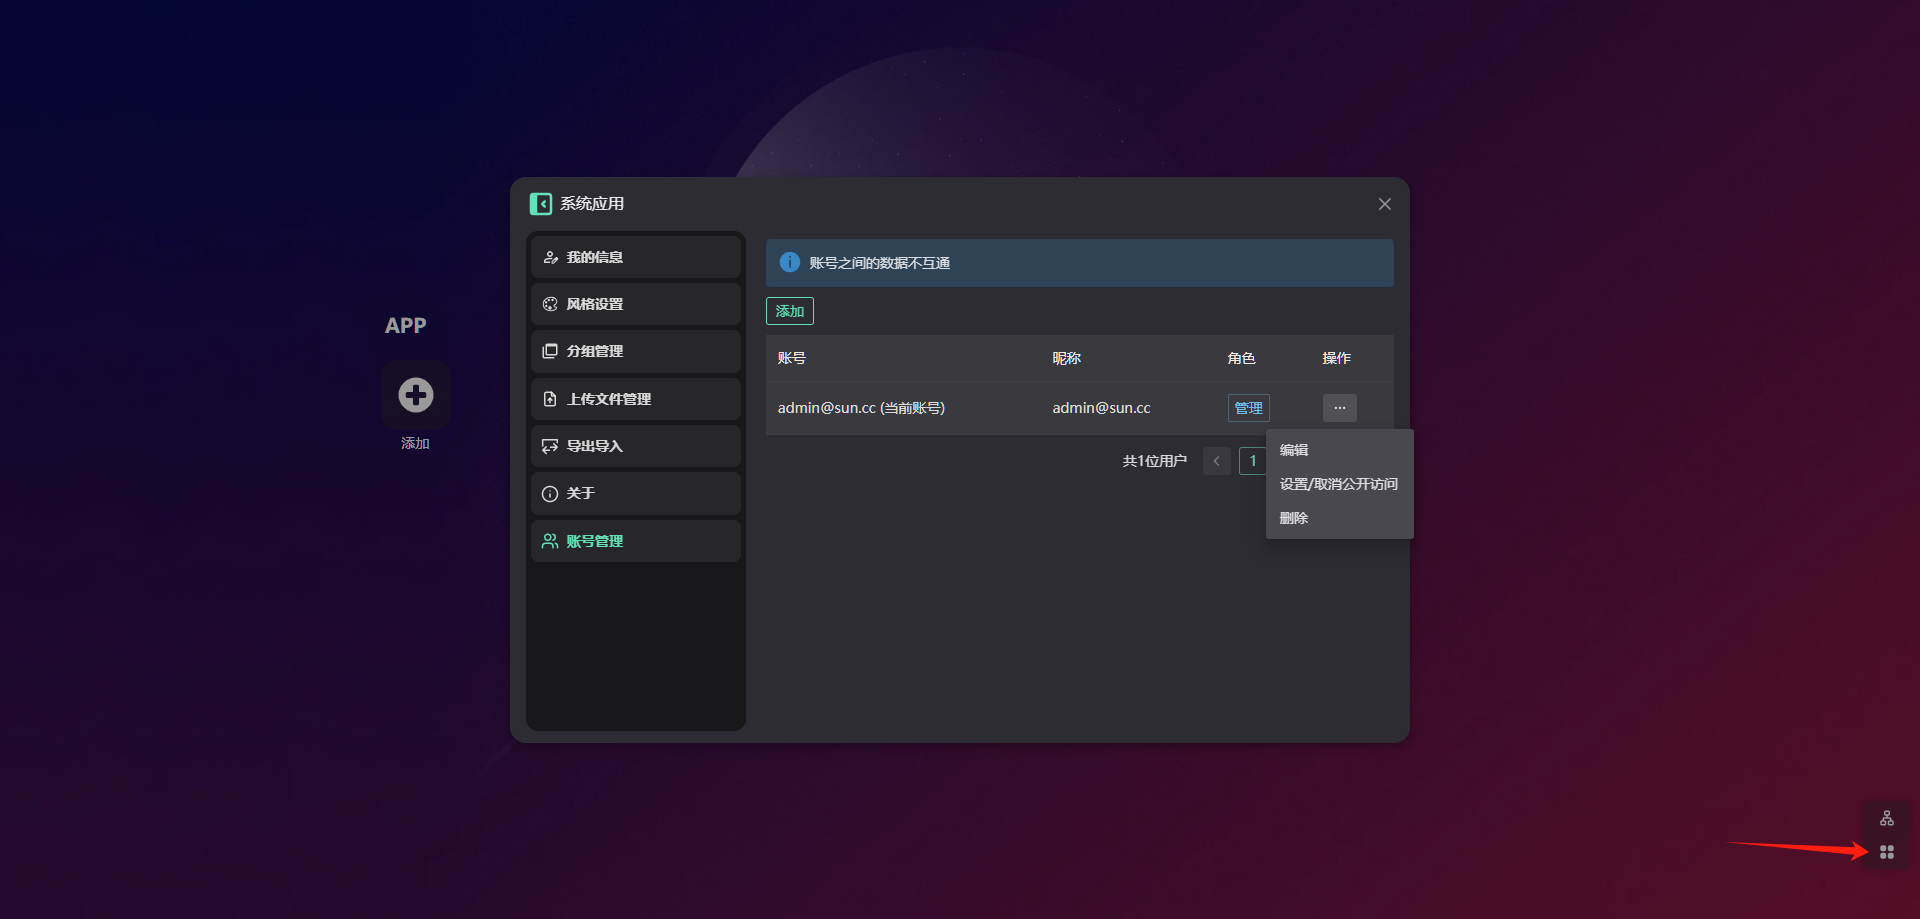
Task: Click the green 系统应用 title icon
Action: [x=541, y=204]
